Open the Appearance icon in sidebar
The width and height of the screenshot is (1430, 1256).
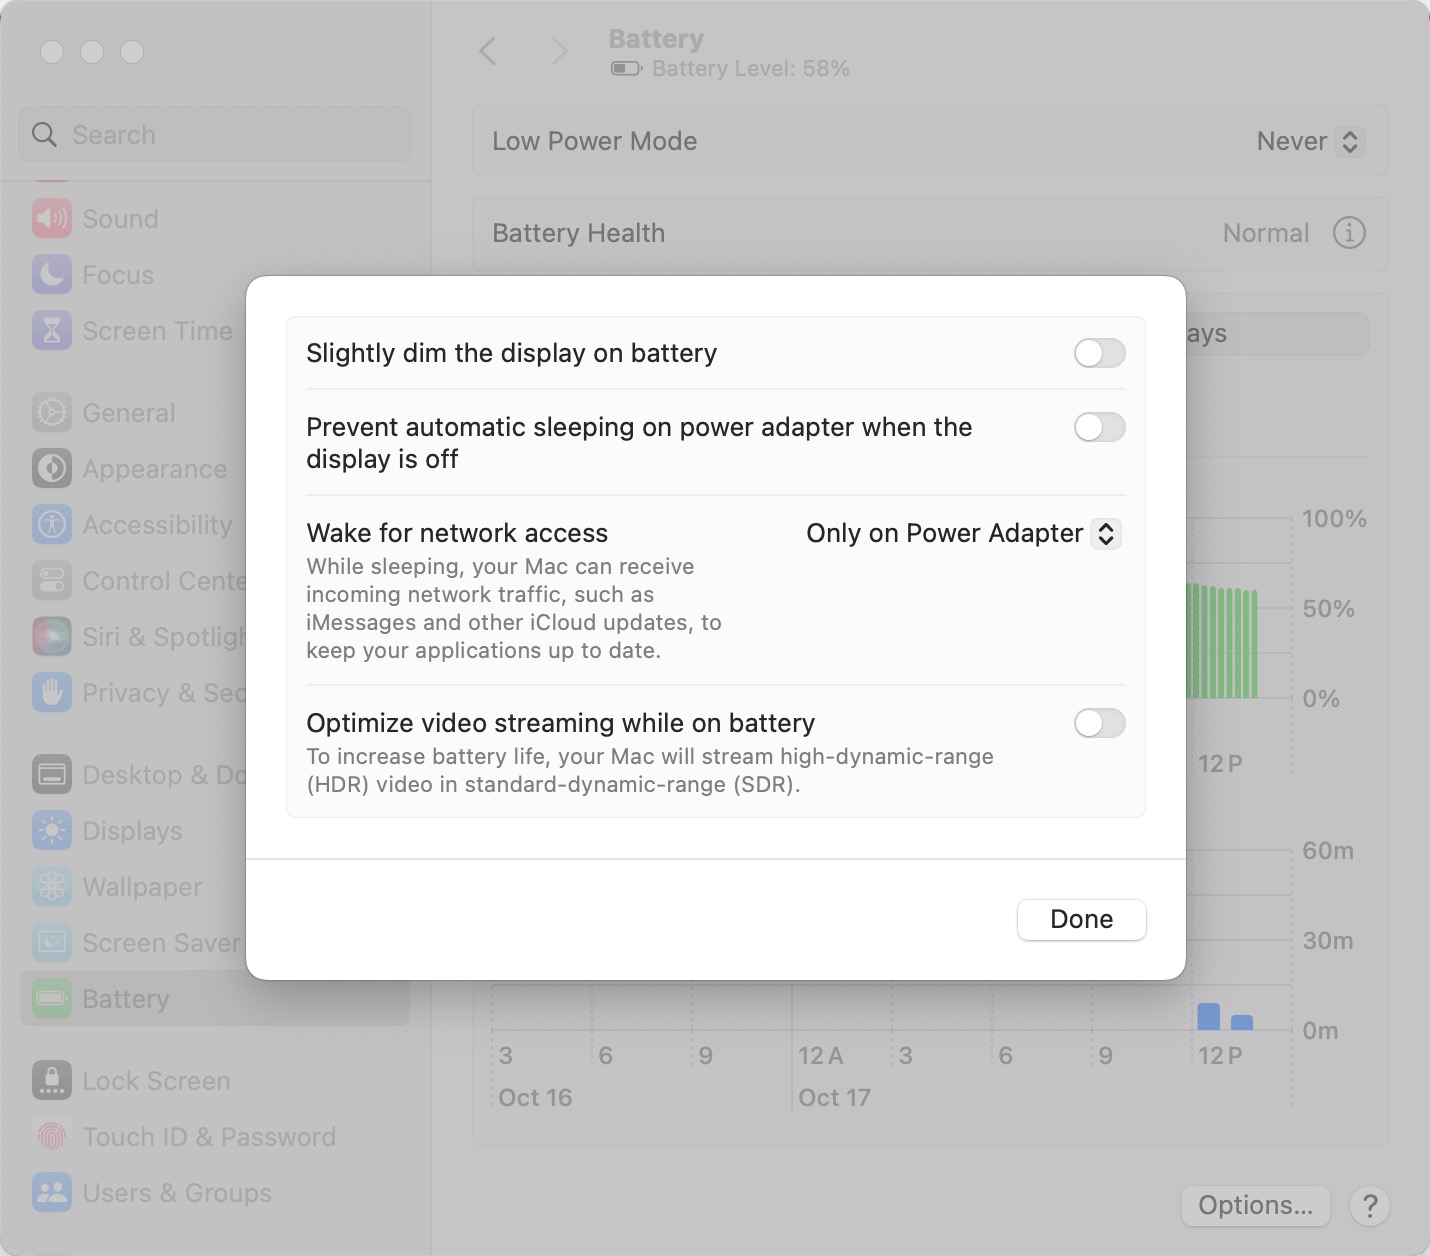pyautogui.click(x=51, y=469)
